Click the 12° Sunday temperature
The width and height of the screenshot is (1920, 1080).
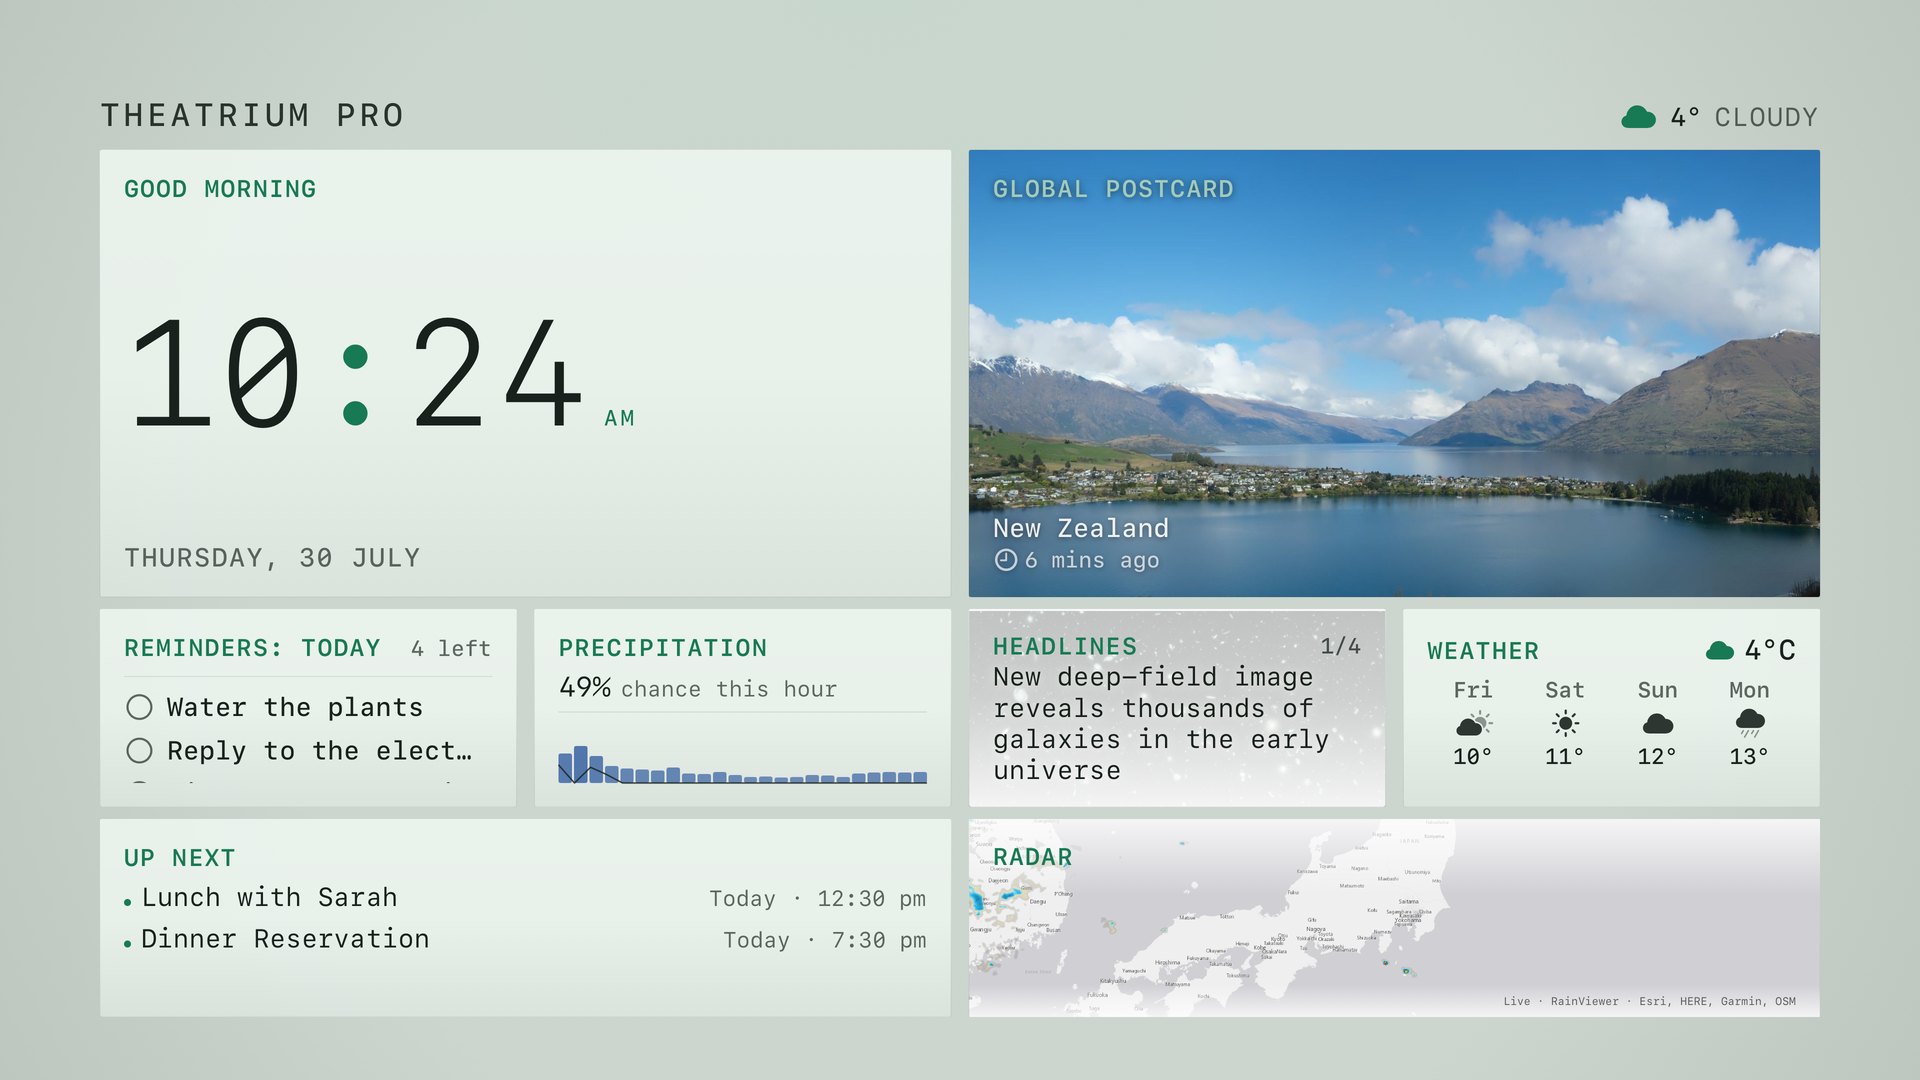click(x=1657, y=756)
